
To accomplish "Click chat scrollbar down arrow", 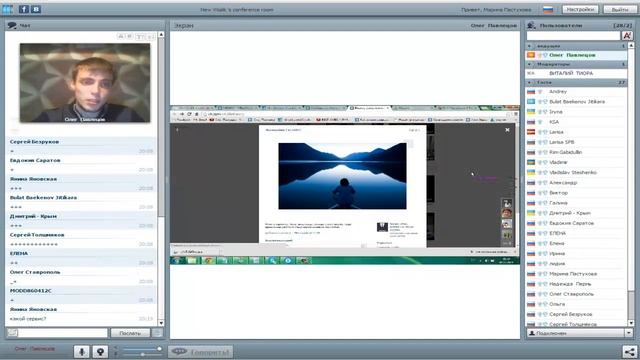I will click(x=161, y=323).
